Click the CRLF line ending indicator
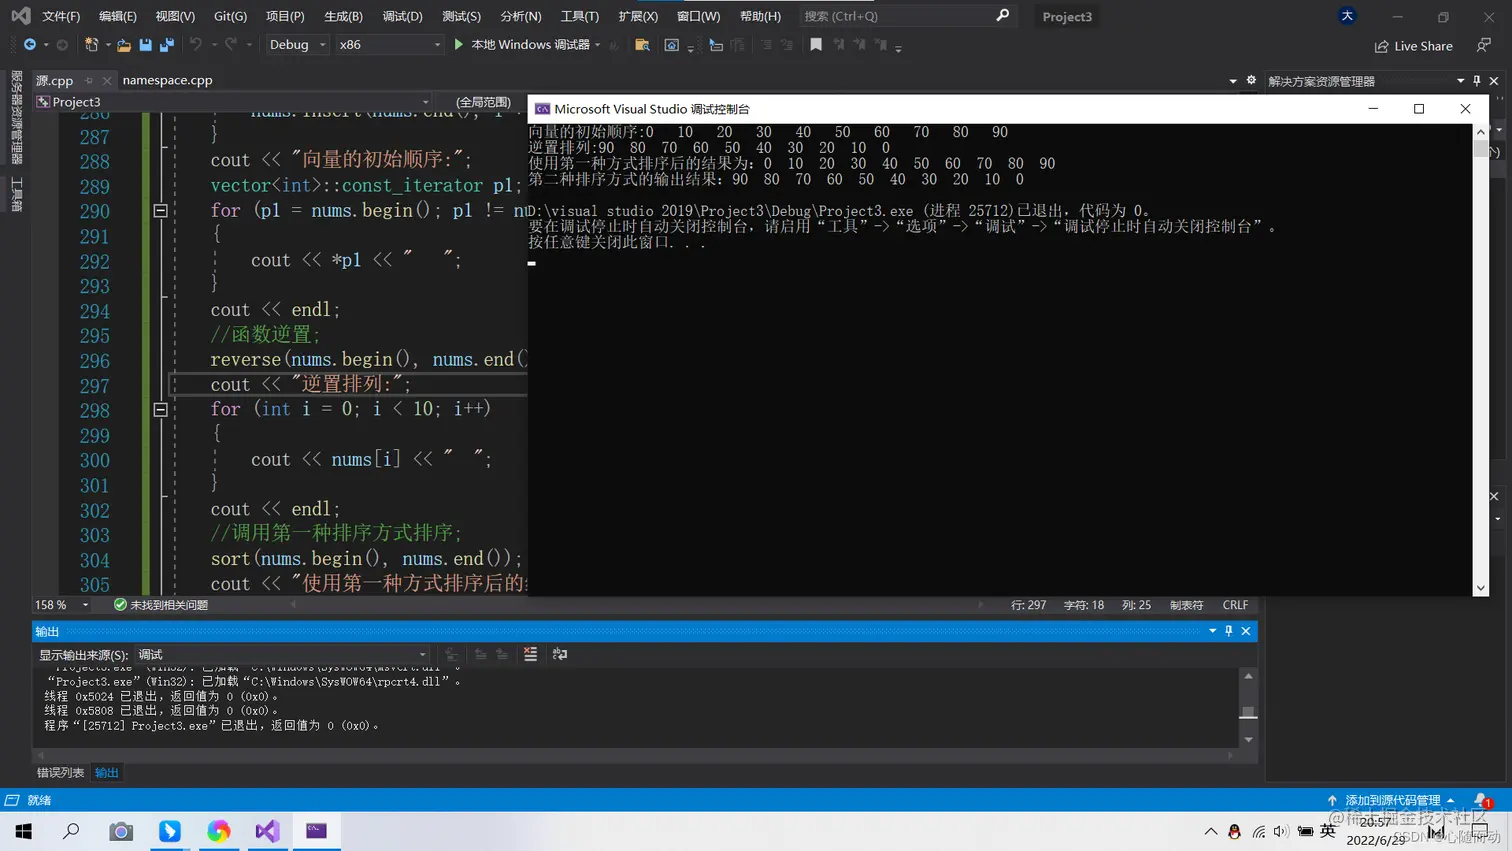 [x=1235, y=605]
